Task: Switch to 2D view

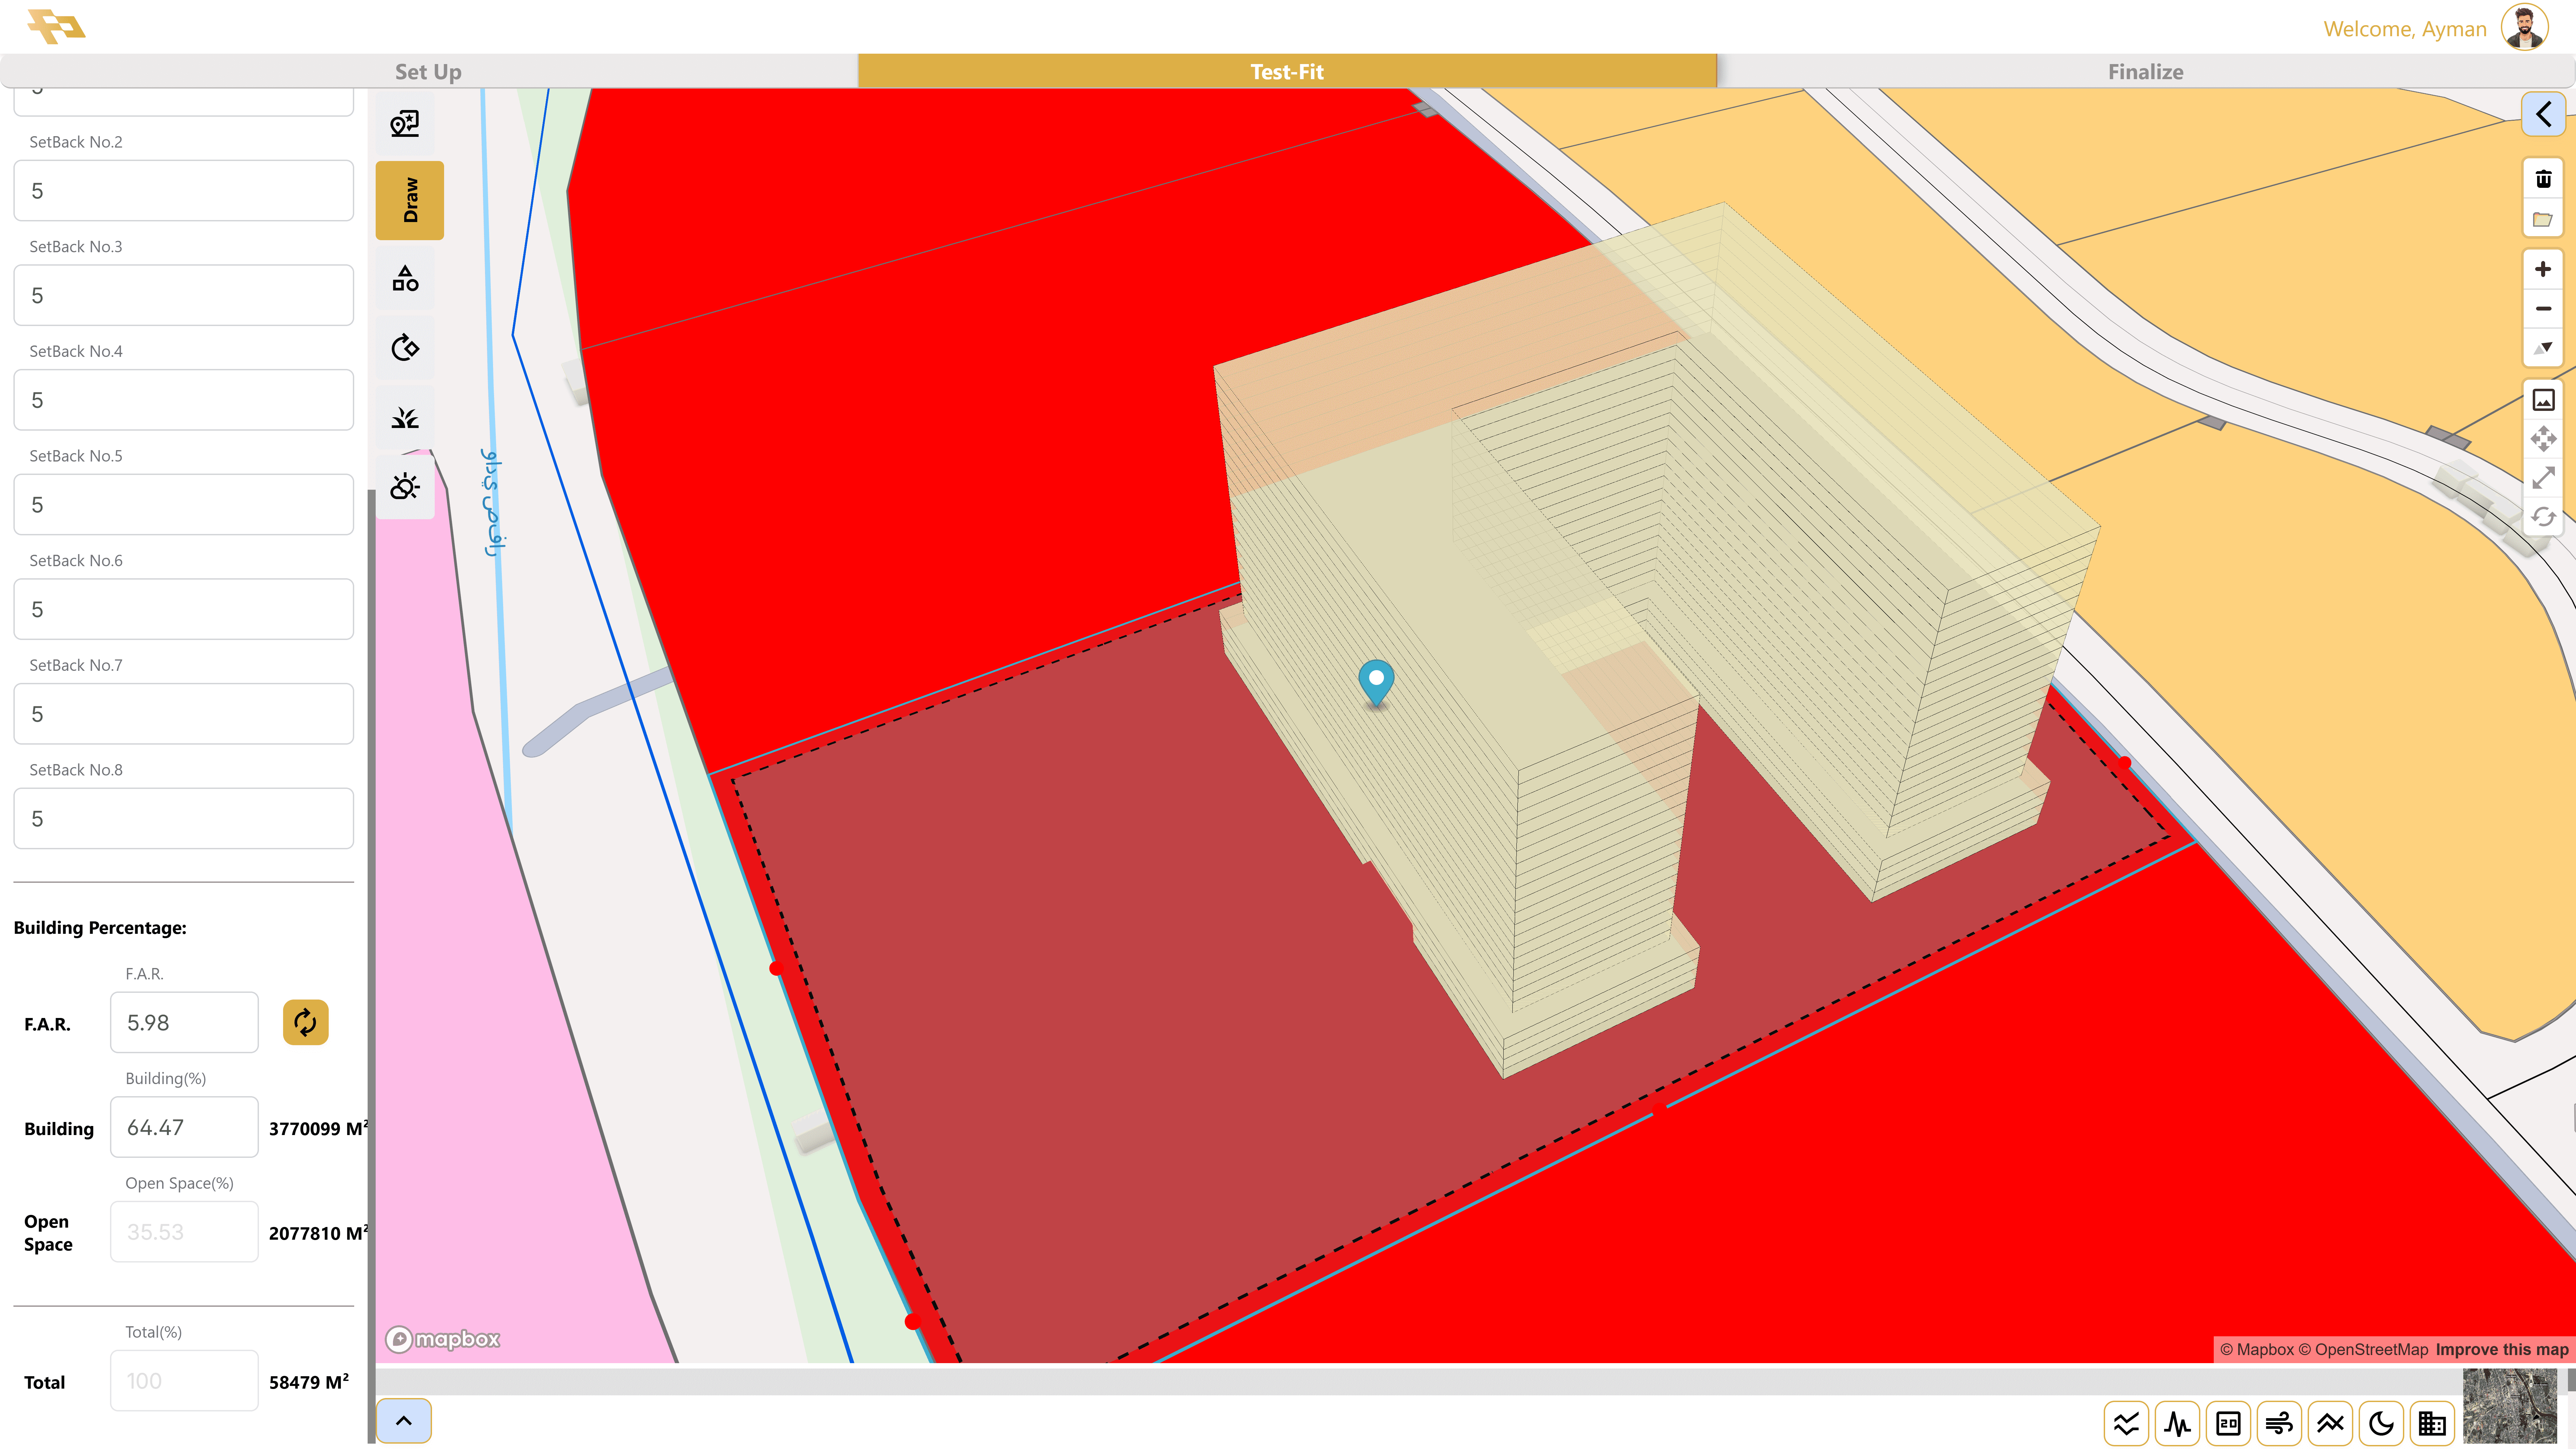Action: tap(2228, 1423)
